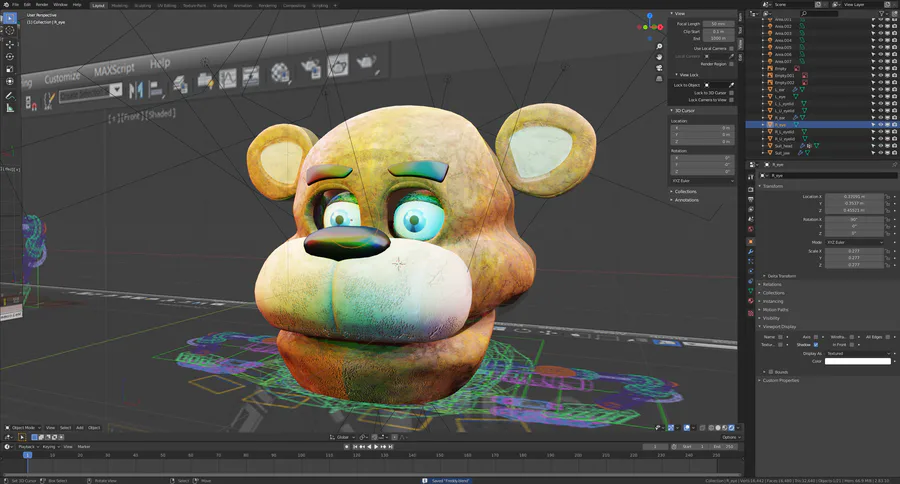This screenshot has width=900, height=484.
Task: Select the Measure tool in the left toolbar
Action: point(10,108)
